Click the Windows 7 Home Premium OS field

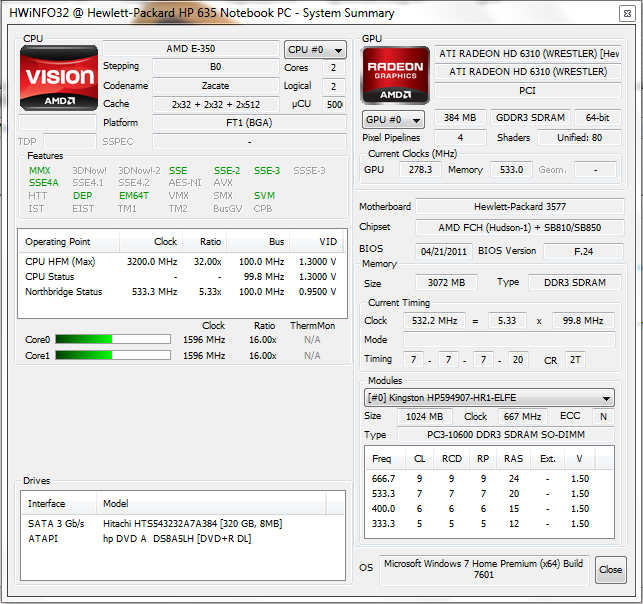pyautogui.click(x=484, y=569)
